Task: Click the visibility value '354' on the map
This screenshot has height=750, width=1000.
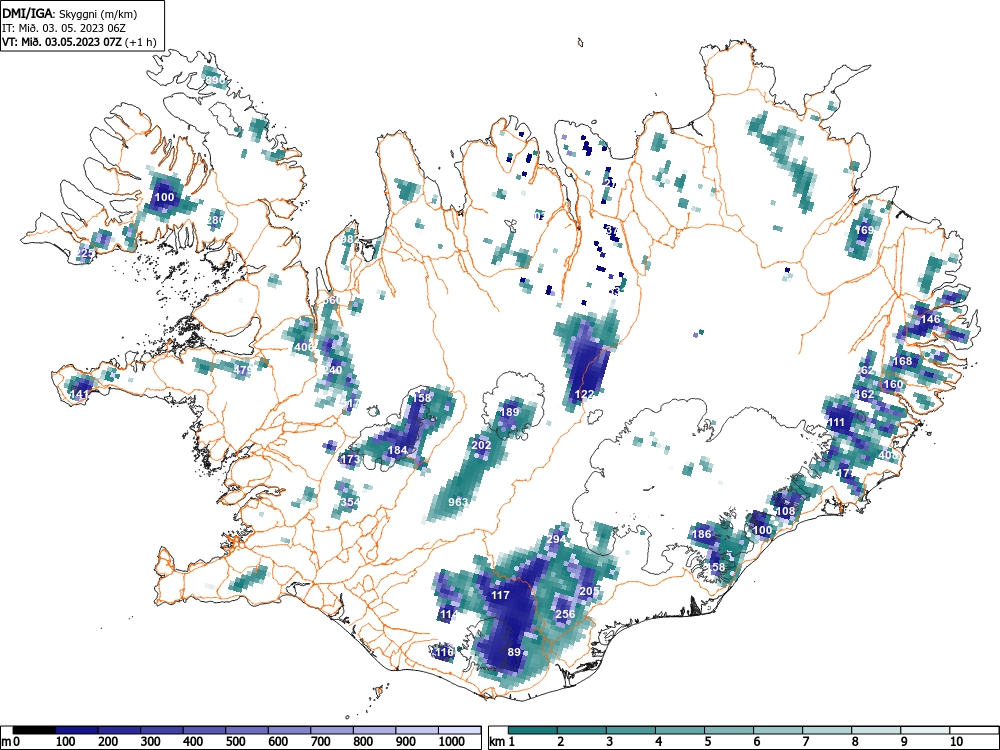Action: click(x=350, y=503)
